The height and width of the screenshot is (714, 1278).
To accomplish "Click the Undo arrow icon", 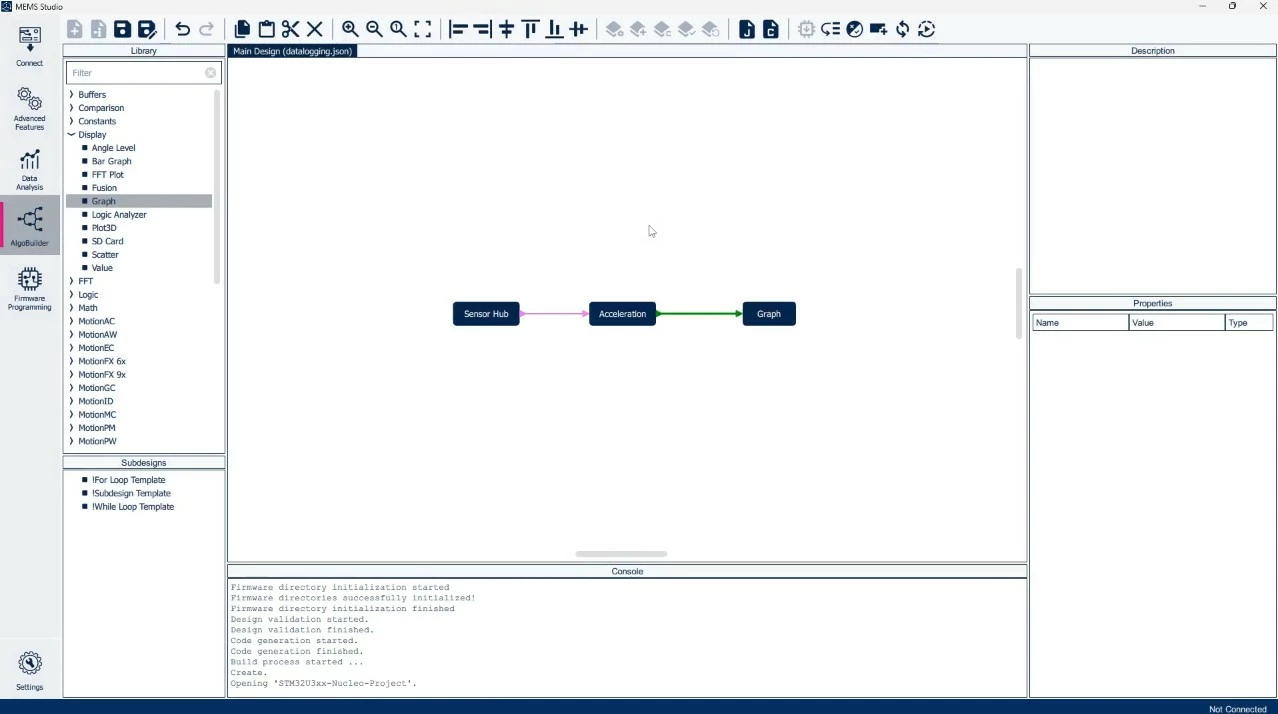I will (182, 29).
